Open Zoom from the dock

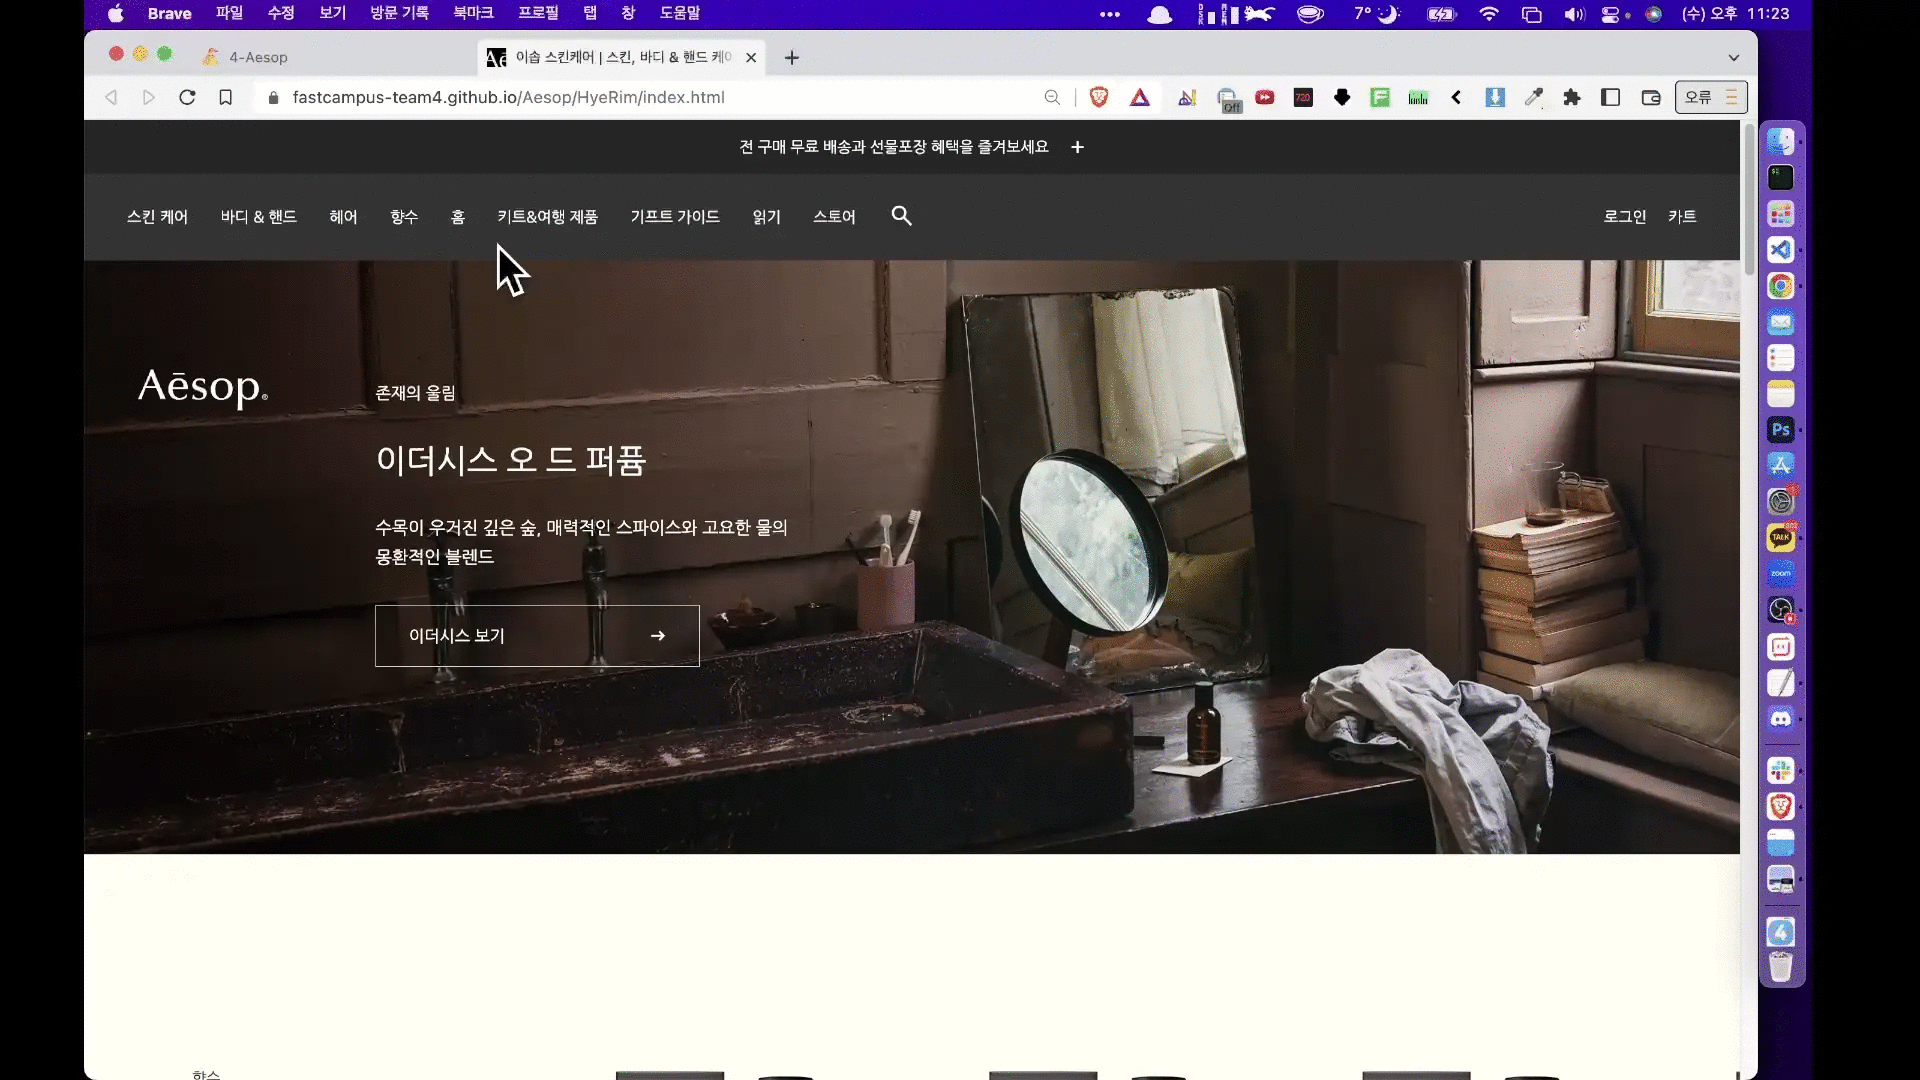click(1780, 574)
